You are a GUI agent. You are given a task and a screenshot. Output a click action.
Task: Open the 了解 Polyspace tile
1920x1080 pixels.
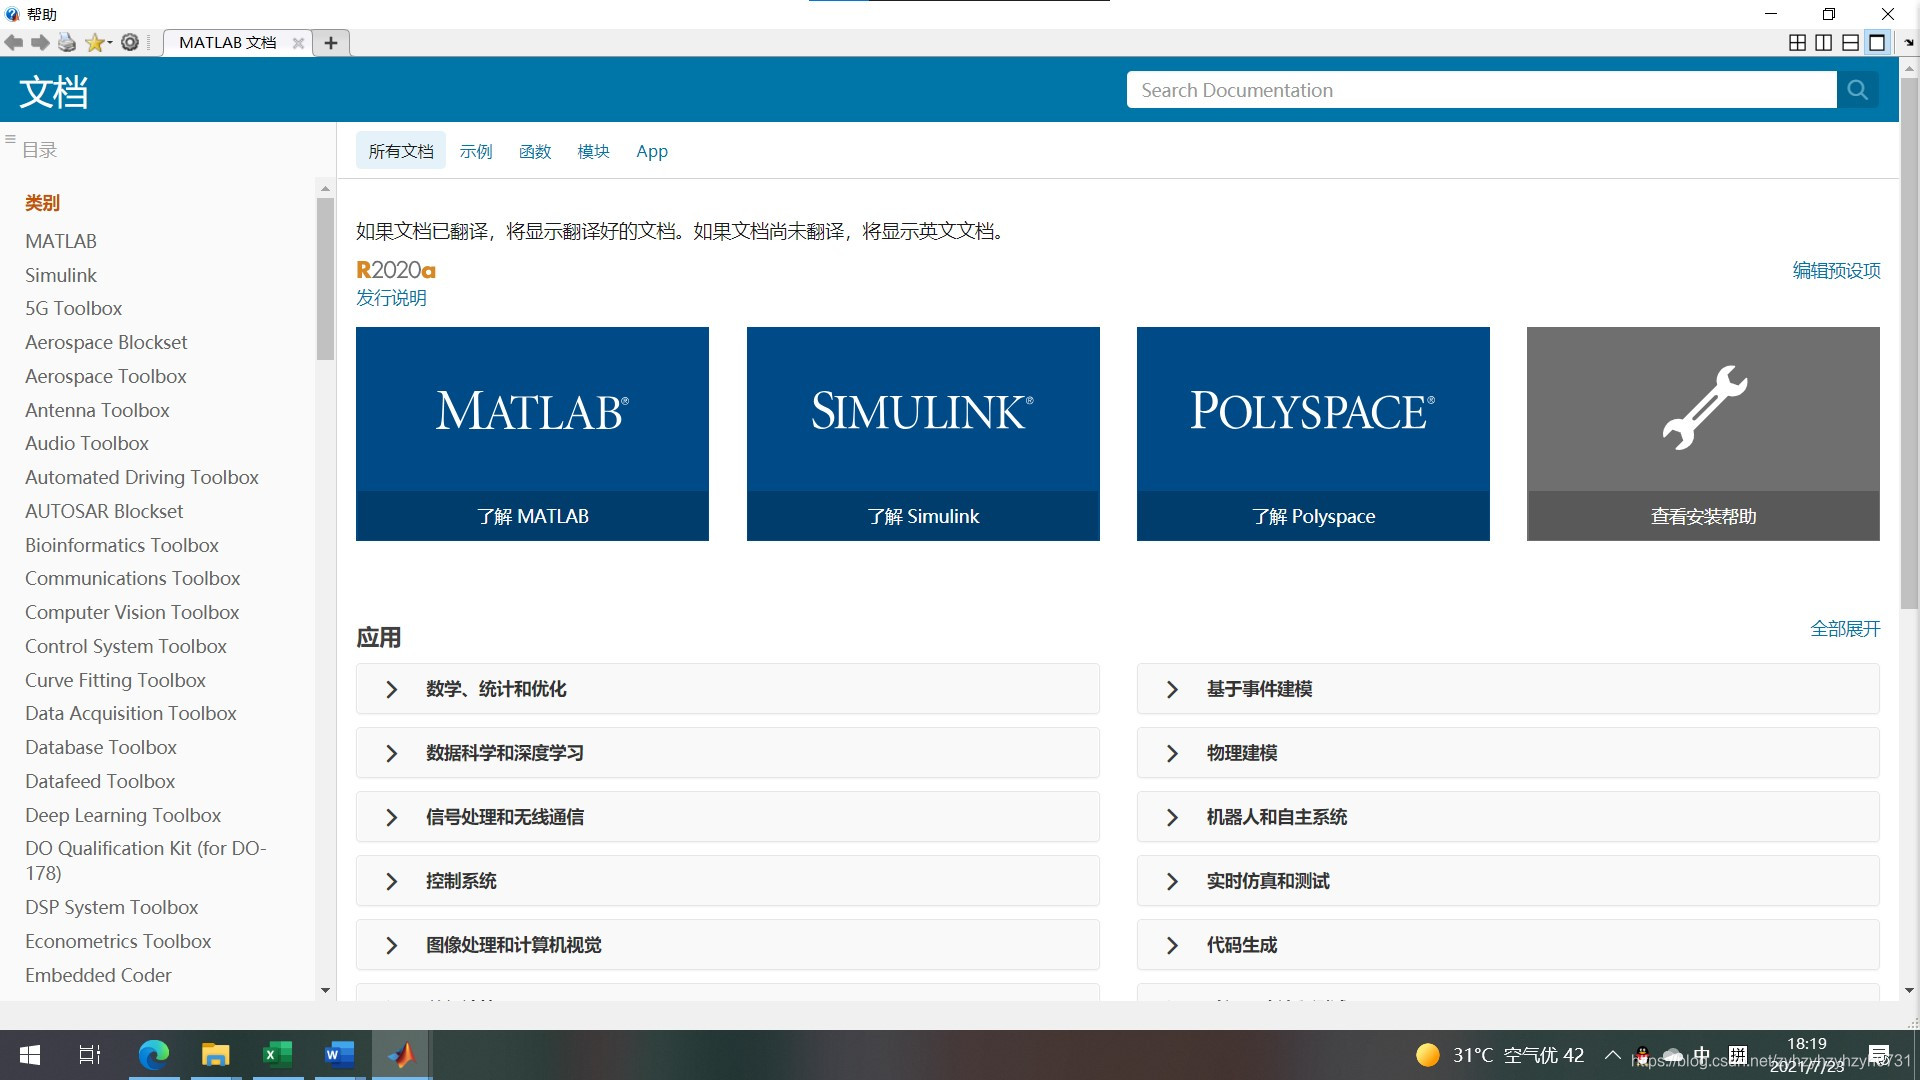(x=1313, y=434)
